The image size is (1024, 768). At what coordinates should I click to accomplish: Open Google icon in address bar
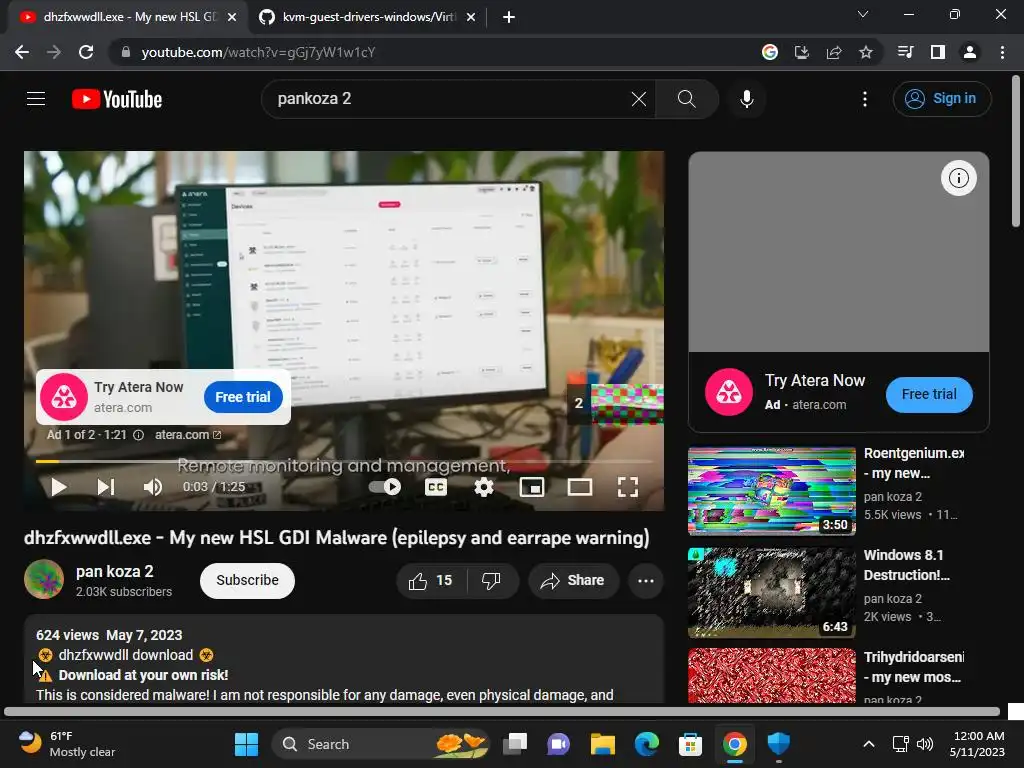[x=770, y=52]
